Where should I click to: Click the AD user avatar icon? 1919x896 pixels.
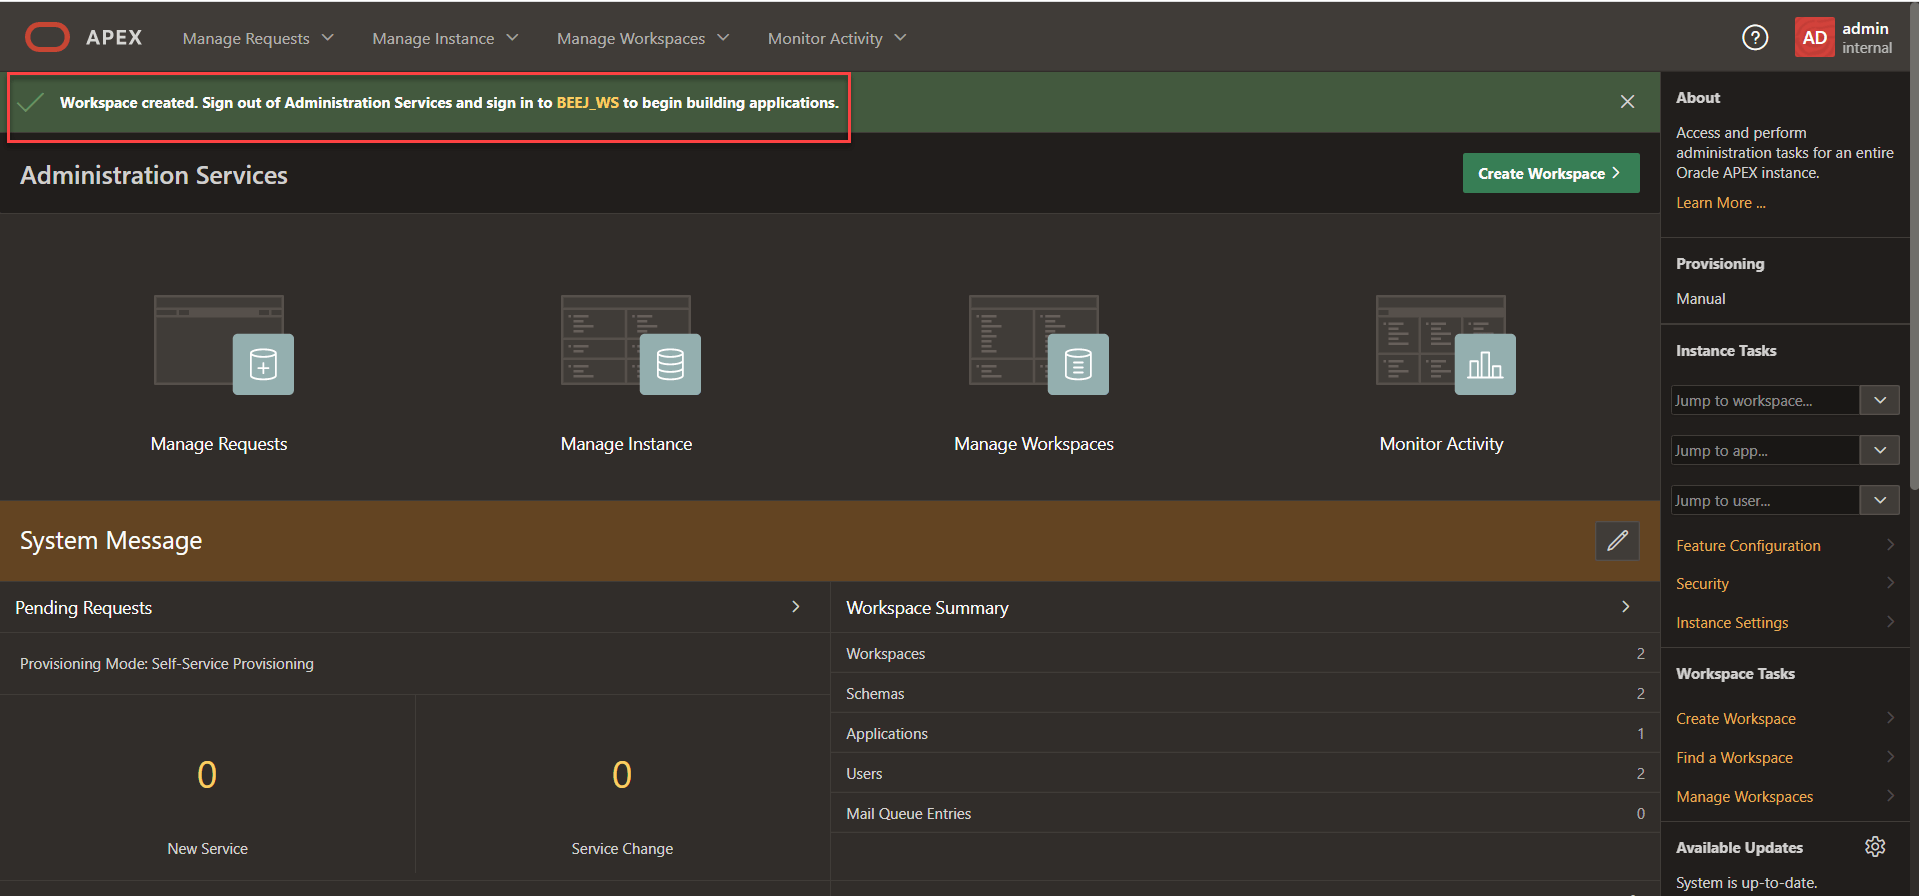1814,38
